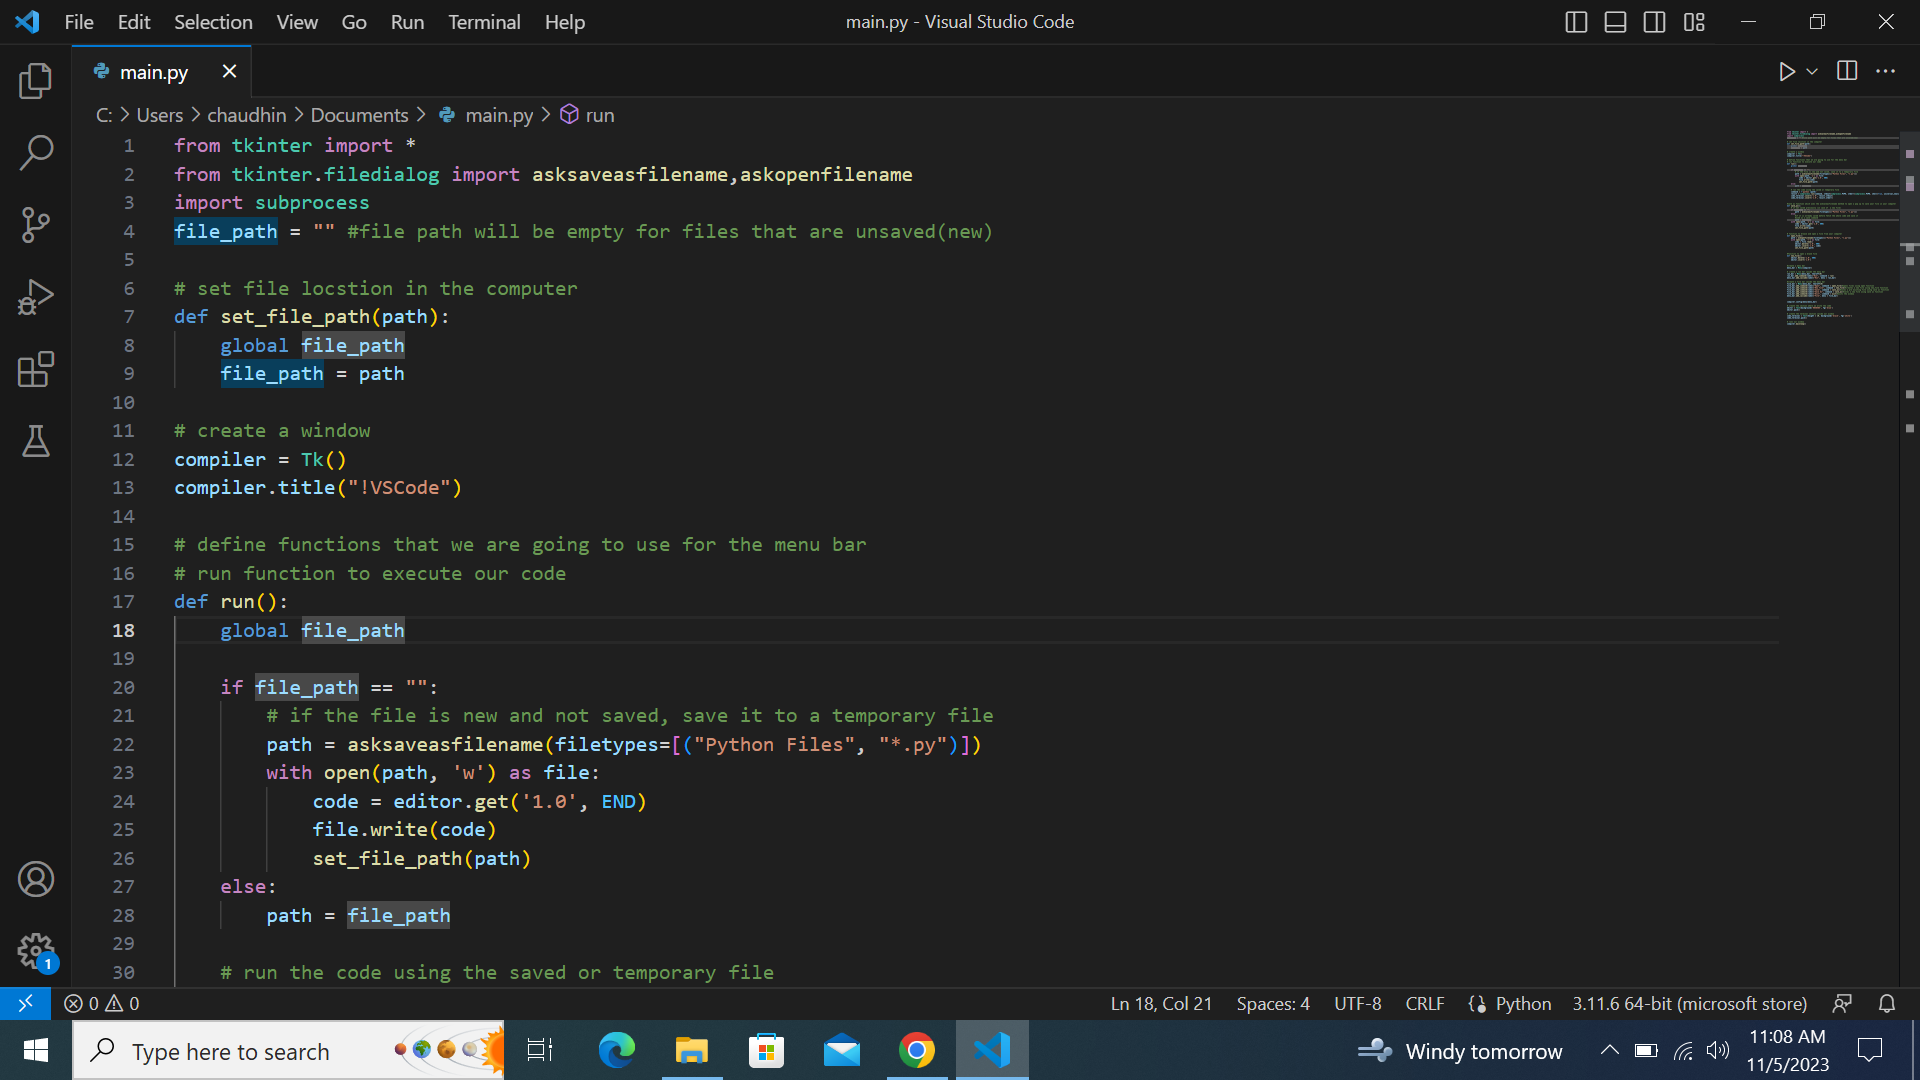The image size is (1920, 1080).
Task: Open the Extensions view
Action: pyautogui.click(x=36, y=369)
